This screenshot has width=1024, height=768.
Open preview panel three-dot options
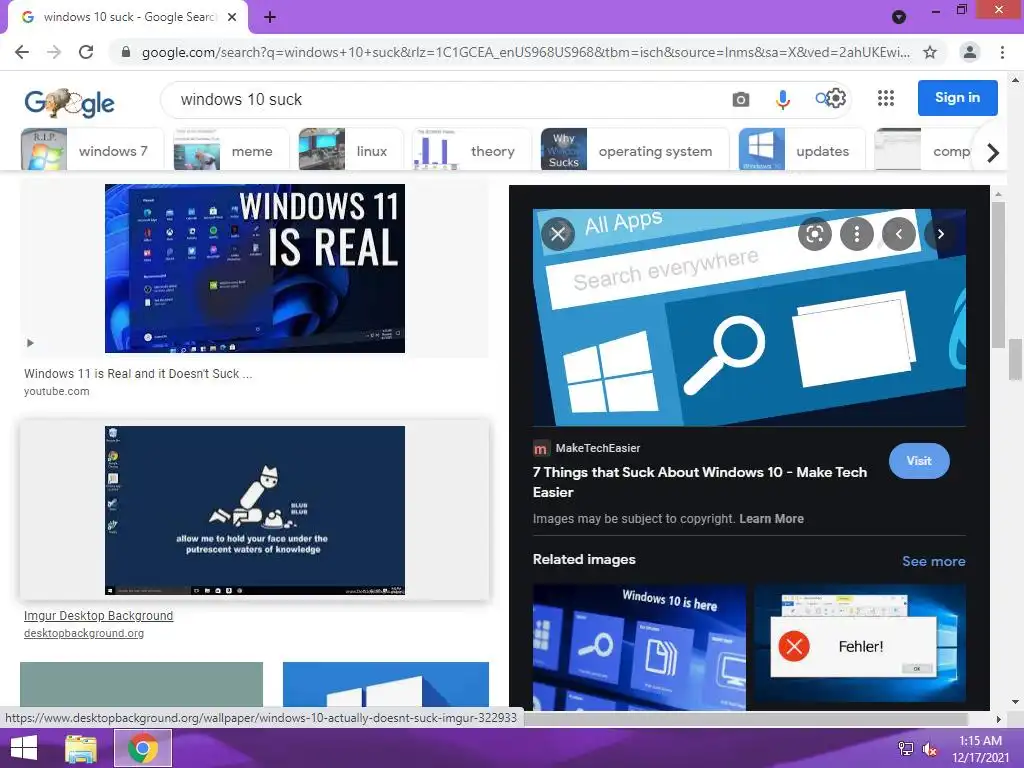(857, 234)
